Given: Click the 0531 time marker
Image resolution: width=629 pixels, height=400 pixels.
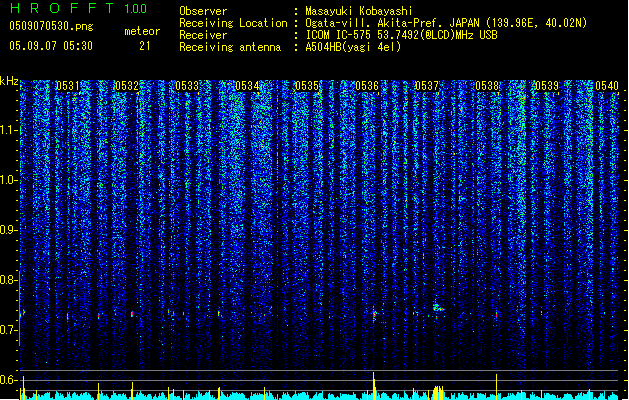Looking at the screenshot, I should 67,86.
